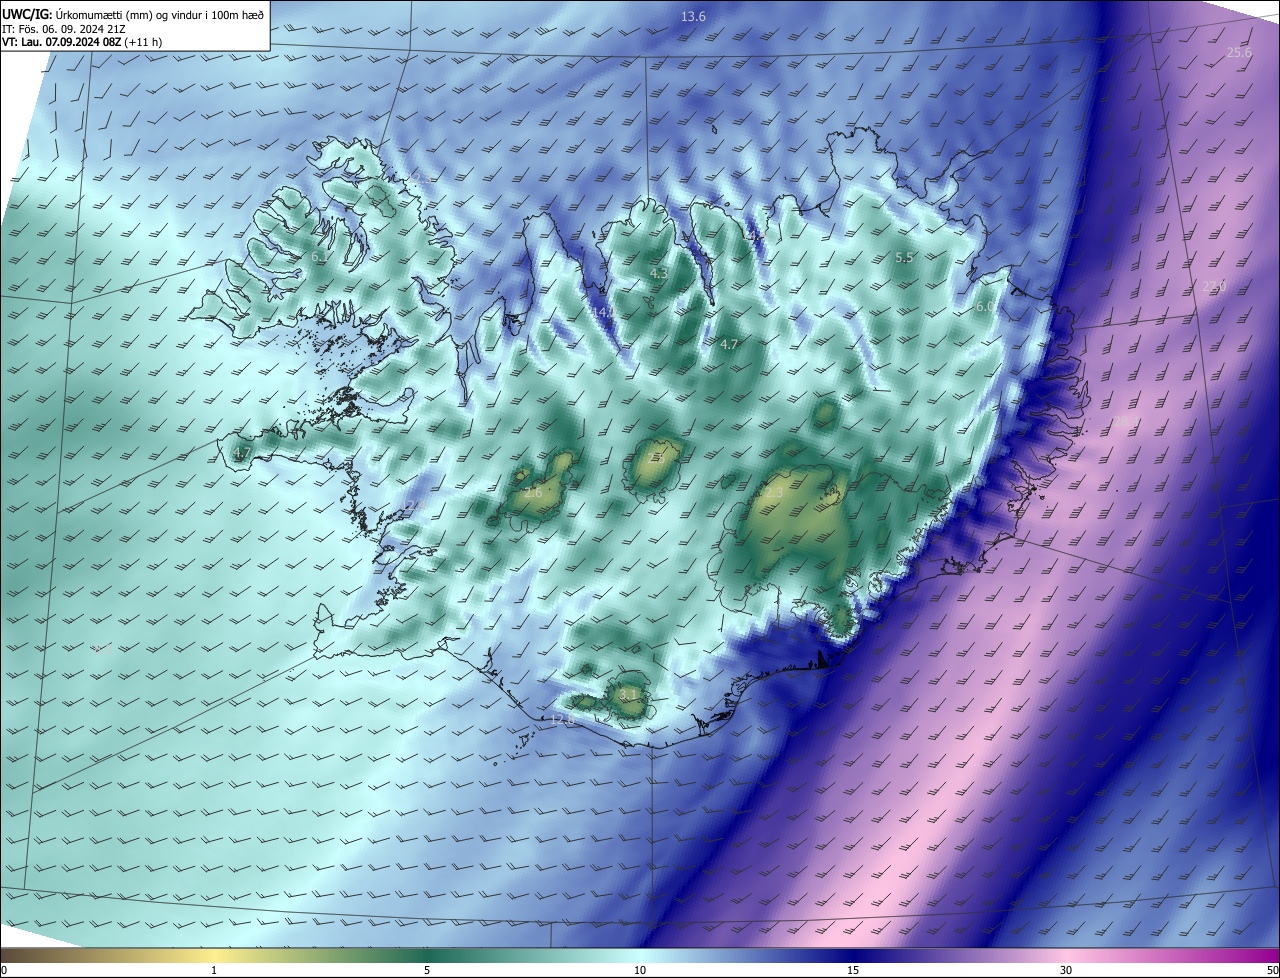Click the 4.3 value in north Iceland
This screenshot has width=1280, height=978.
pyautogui.click(x=658, y=273)
